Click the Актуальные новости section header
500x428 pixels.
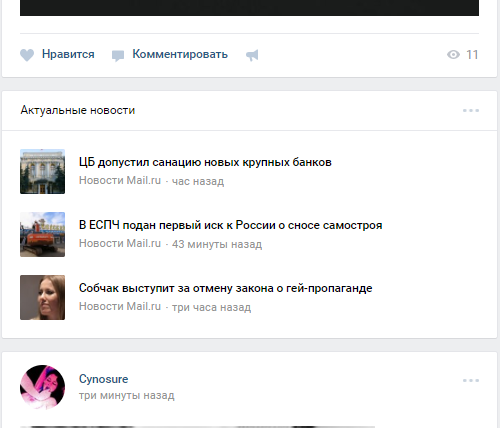tap(78, 110)
